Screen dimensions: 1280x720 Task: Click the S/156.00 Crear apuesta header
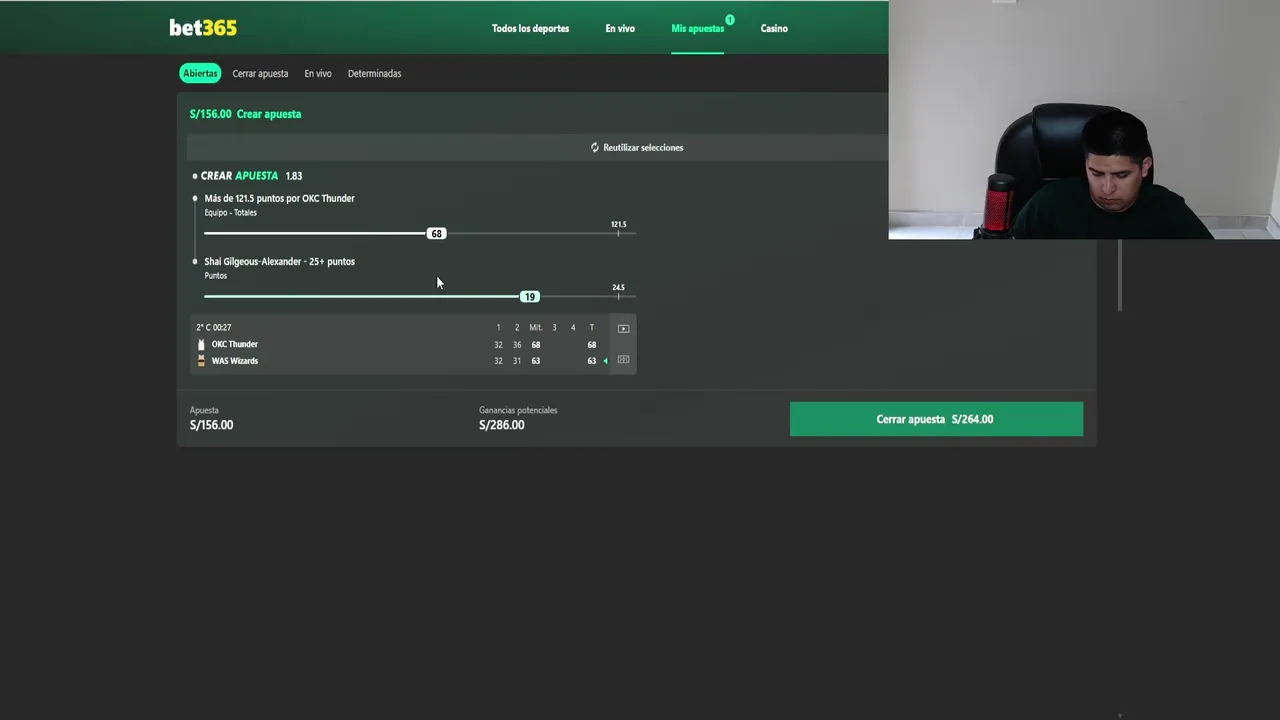[x=245, y=114]
